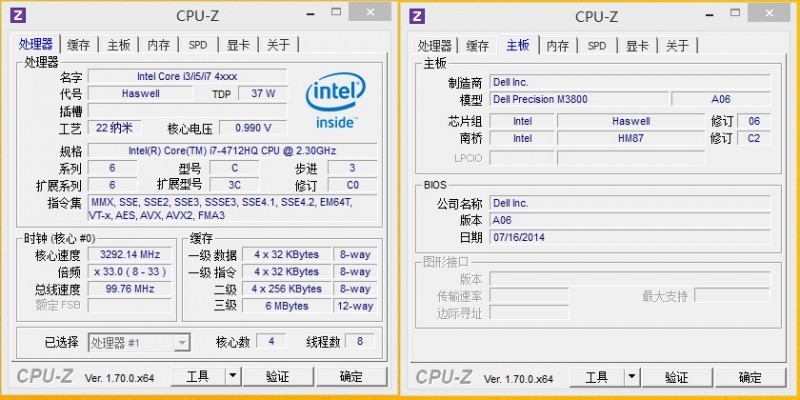800x400 pixels.
Task: Switch to the 处理器 tab in the right window
Action: (435, 45)
